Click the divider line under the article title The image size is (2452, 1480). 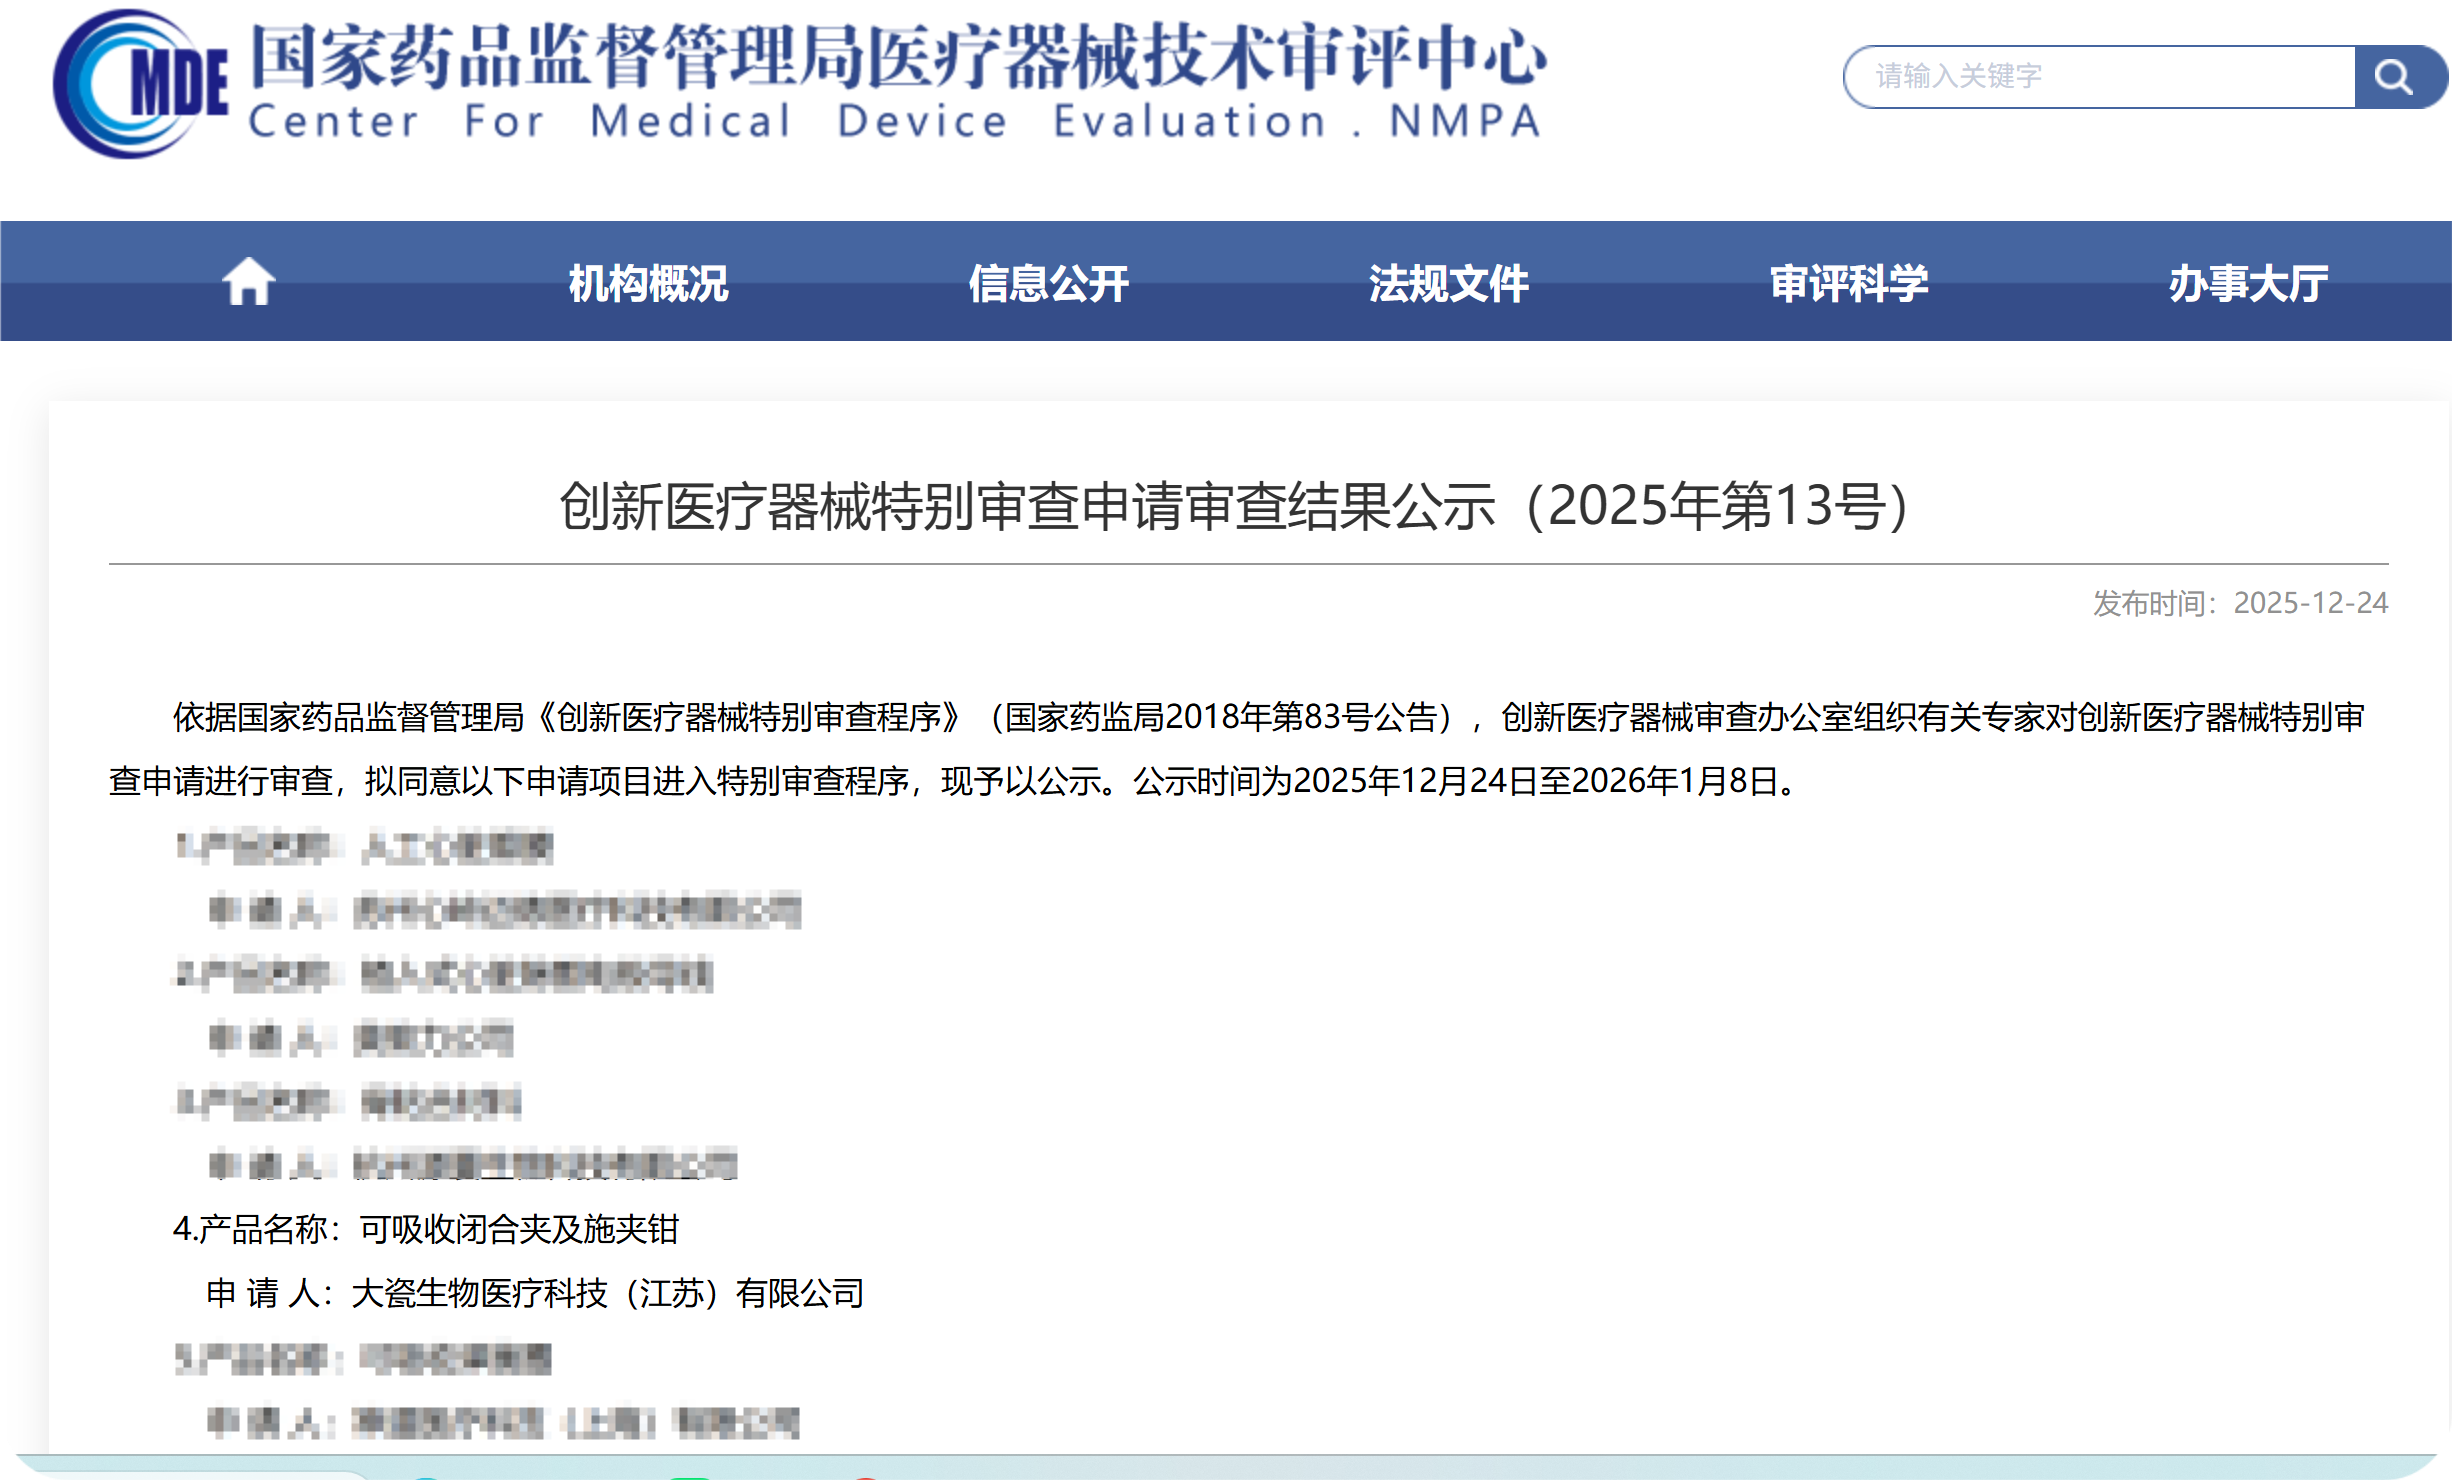coord(1226,565)
